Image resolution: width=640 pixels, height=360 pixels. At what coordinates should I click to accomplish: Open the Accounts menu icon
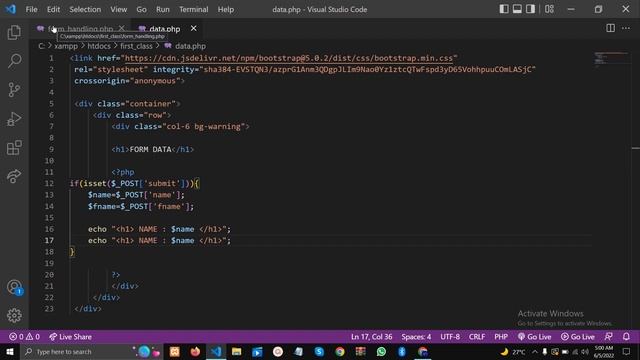click(14, 287)
